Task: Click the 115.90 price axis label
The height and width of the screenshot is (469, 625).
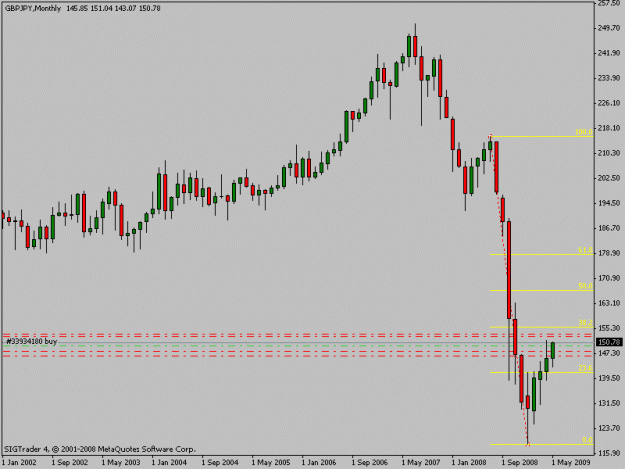Action: tap(609, 453)
